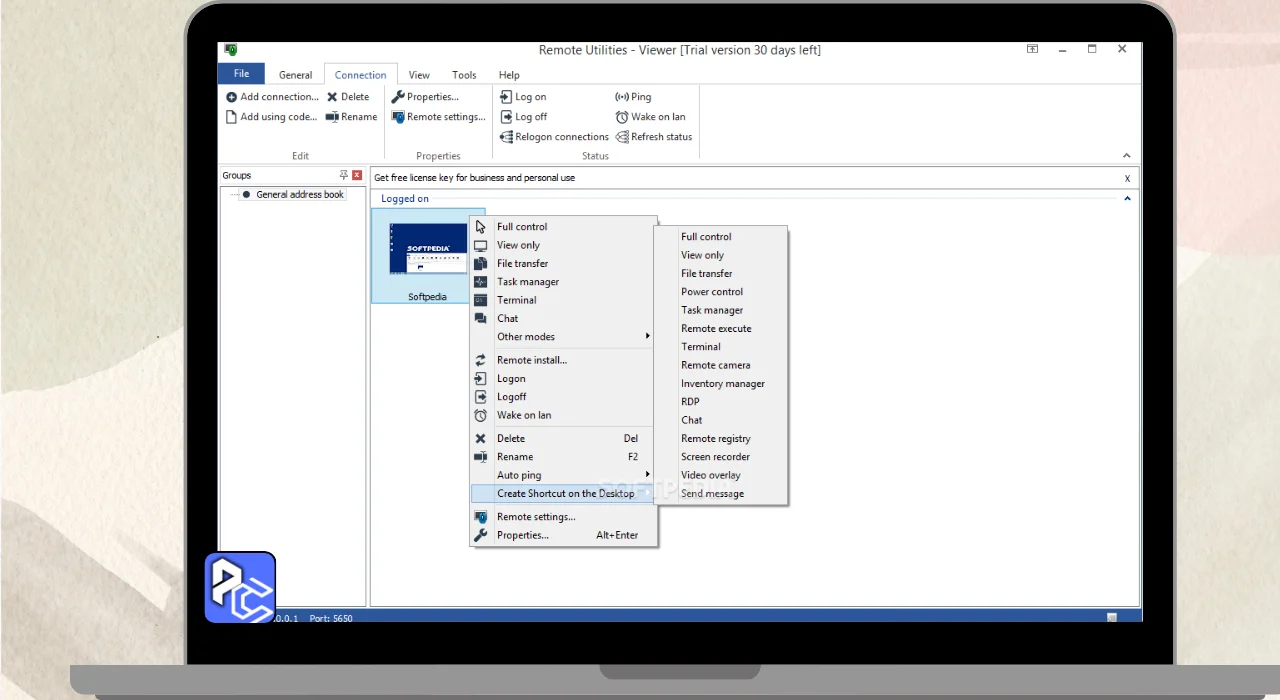Collapse the Logged on section

click(x=1128, y=199)
